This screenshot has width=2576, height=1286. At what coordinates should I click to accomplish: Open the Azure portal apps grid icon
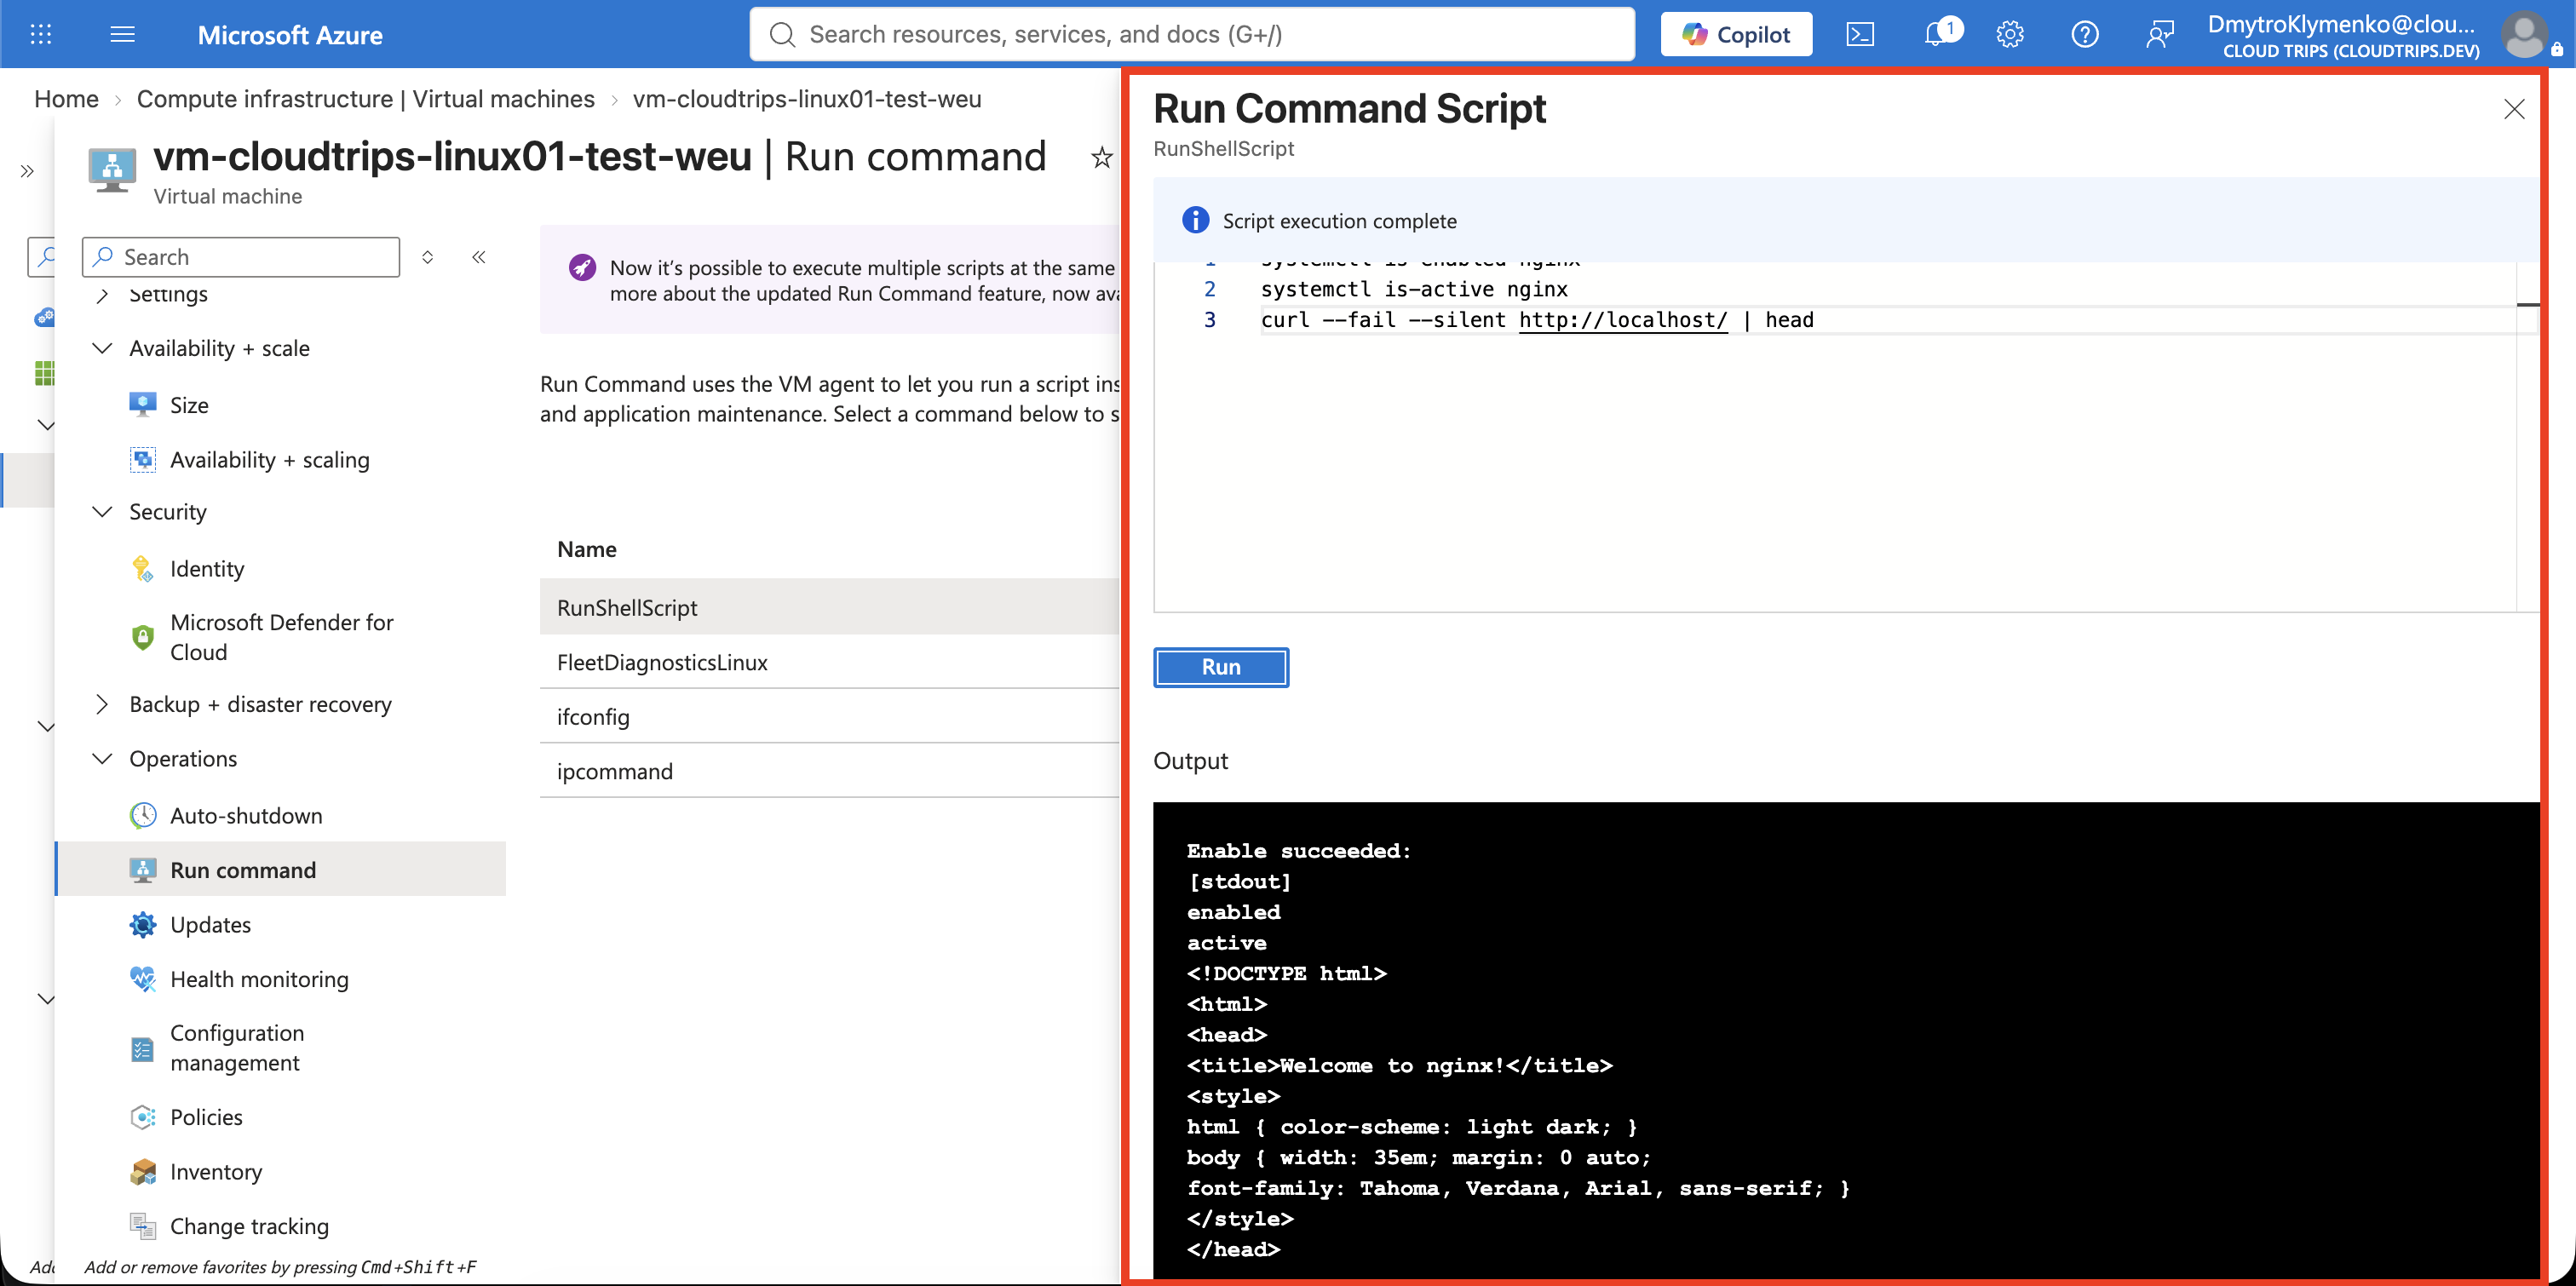40,34
